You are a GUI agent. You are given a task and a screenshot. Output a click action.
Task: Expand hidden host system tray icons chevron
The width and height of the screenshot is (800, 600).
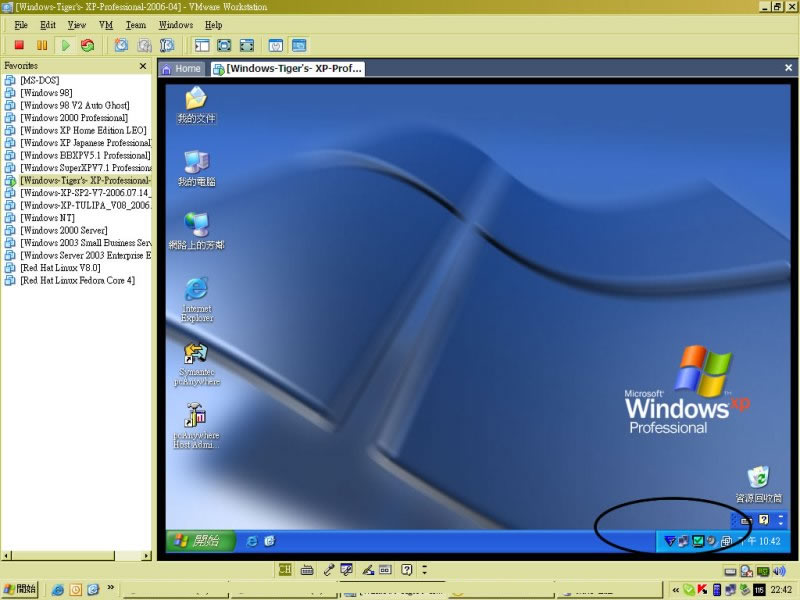[676, 590]
